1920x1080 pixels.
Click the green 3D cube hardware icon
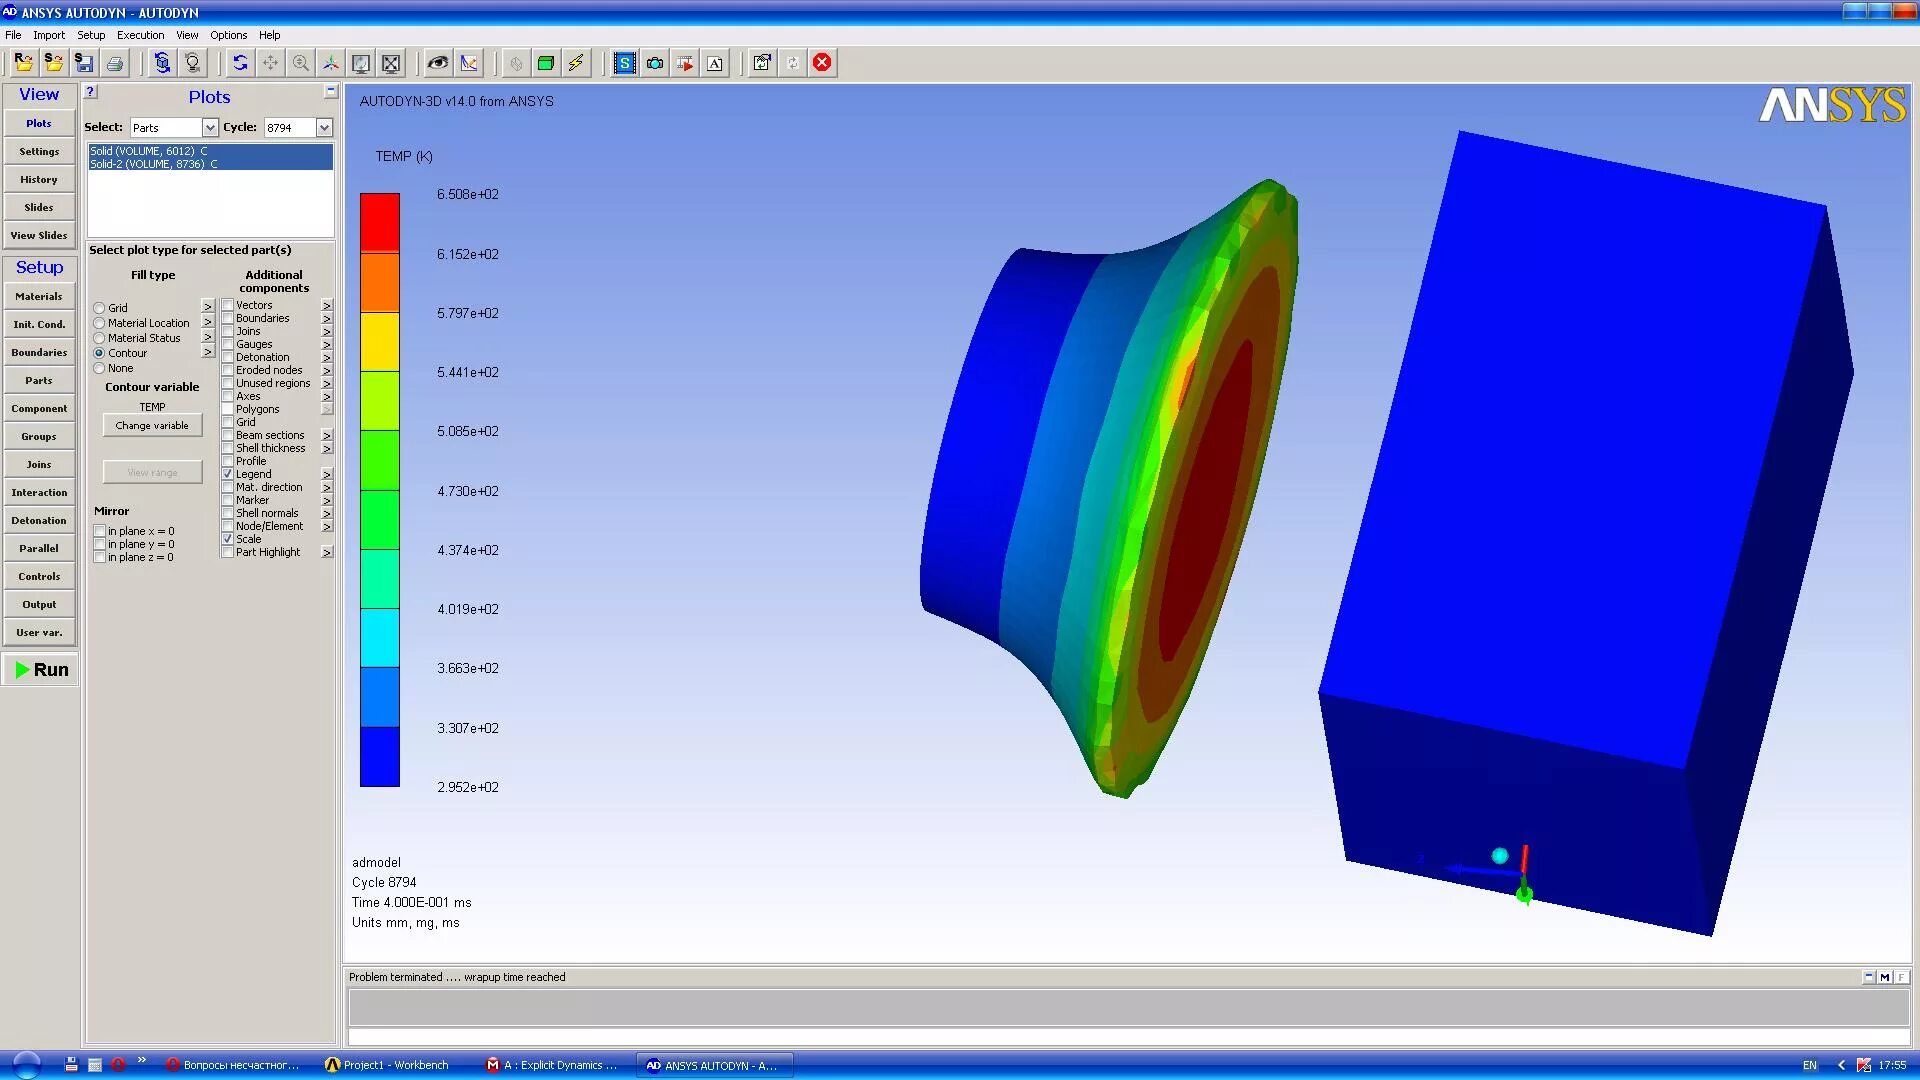pos(546,63)
